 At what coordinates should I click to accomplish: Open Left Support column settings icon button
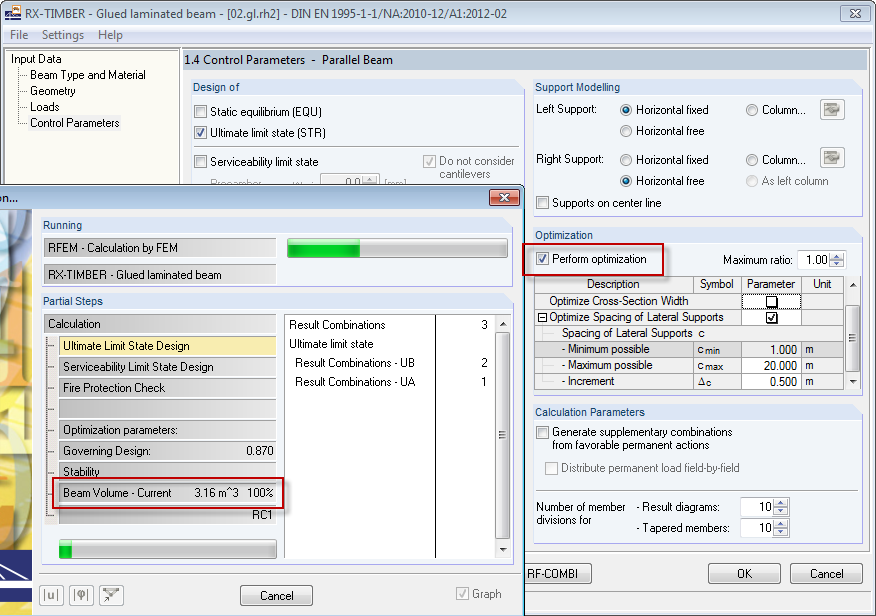click(x=832, y=109)
